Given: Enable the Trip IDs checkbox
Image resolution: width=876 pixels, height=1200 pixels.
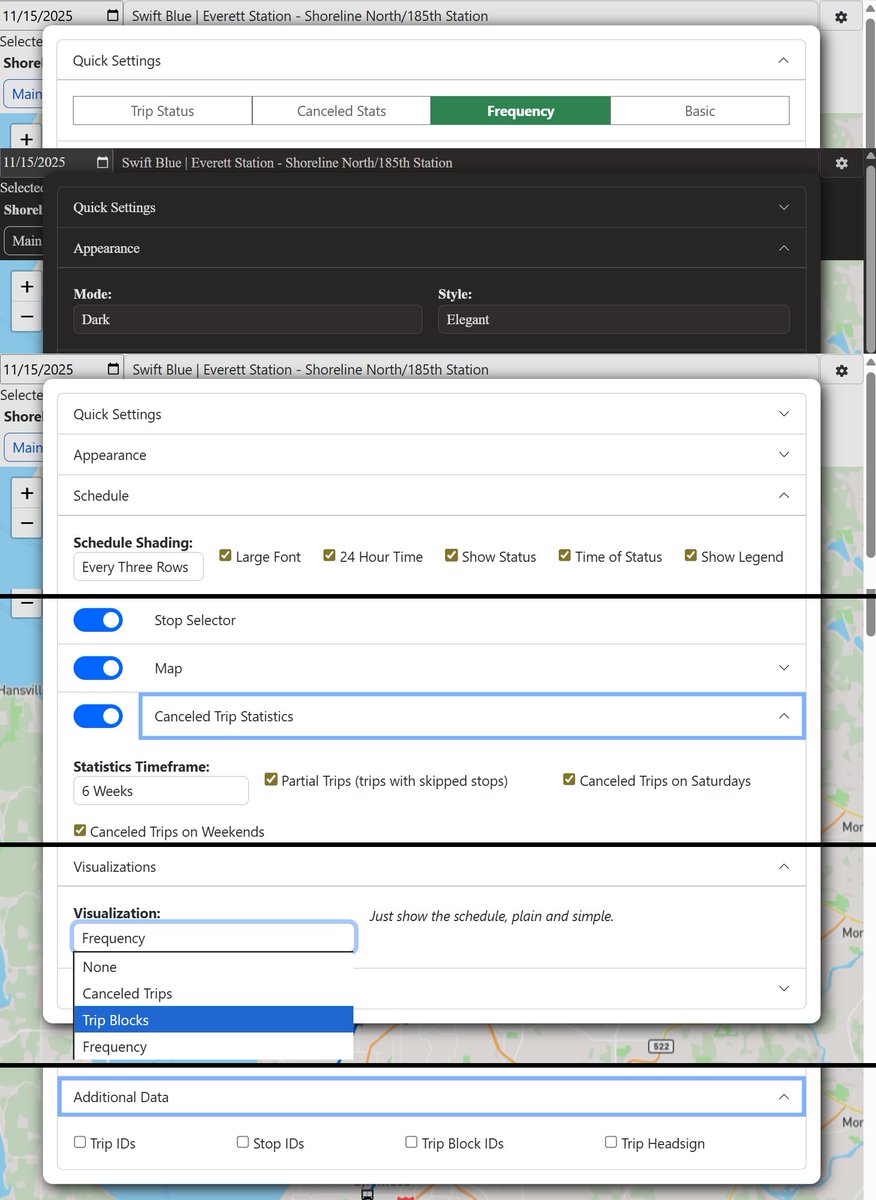Looking at the screenshot, I should pyautogui.click(x=80, y=1142).
